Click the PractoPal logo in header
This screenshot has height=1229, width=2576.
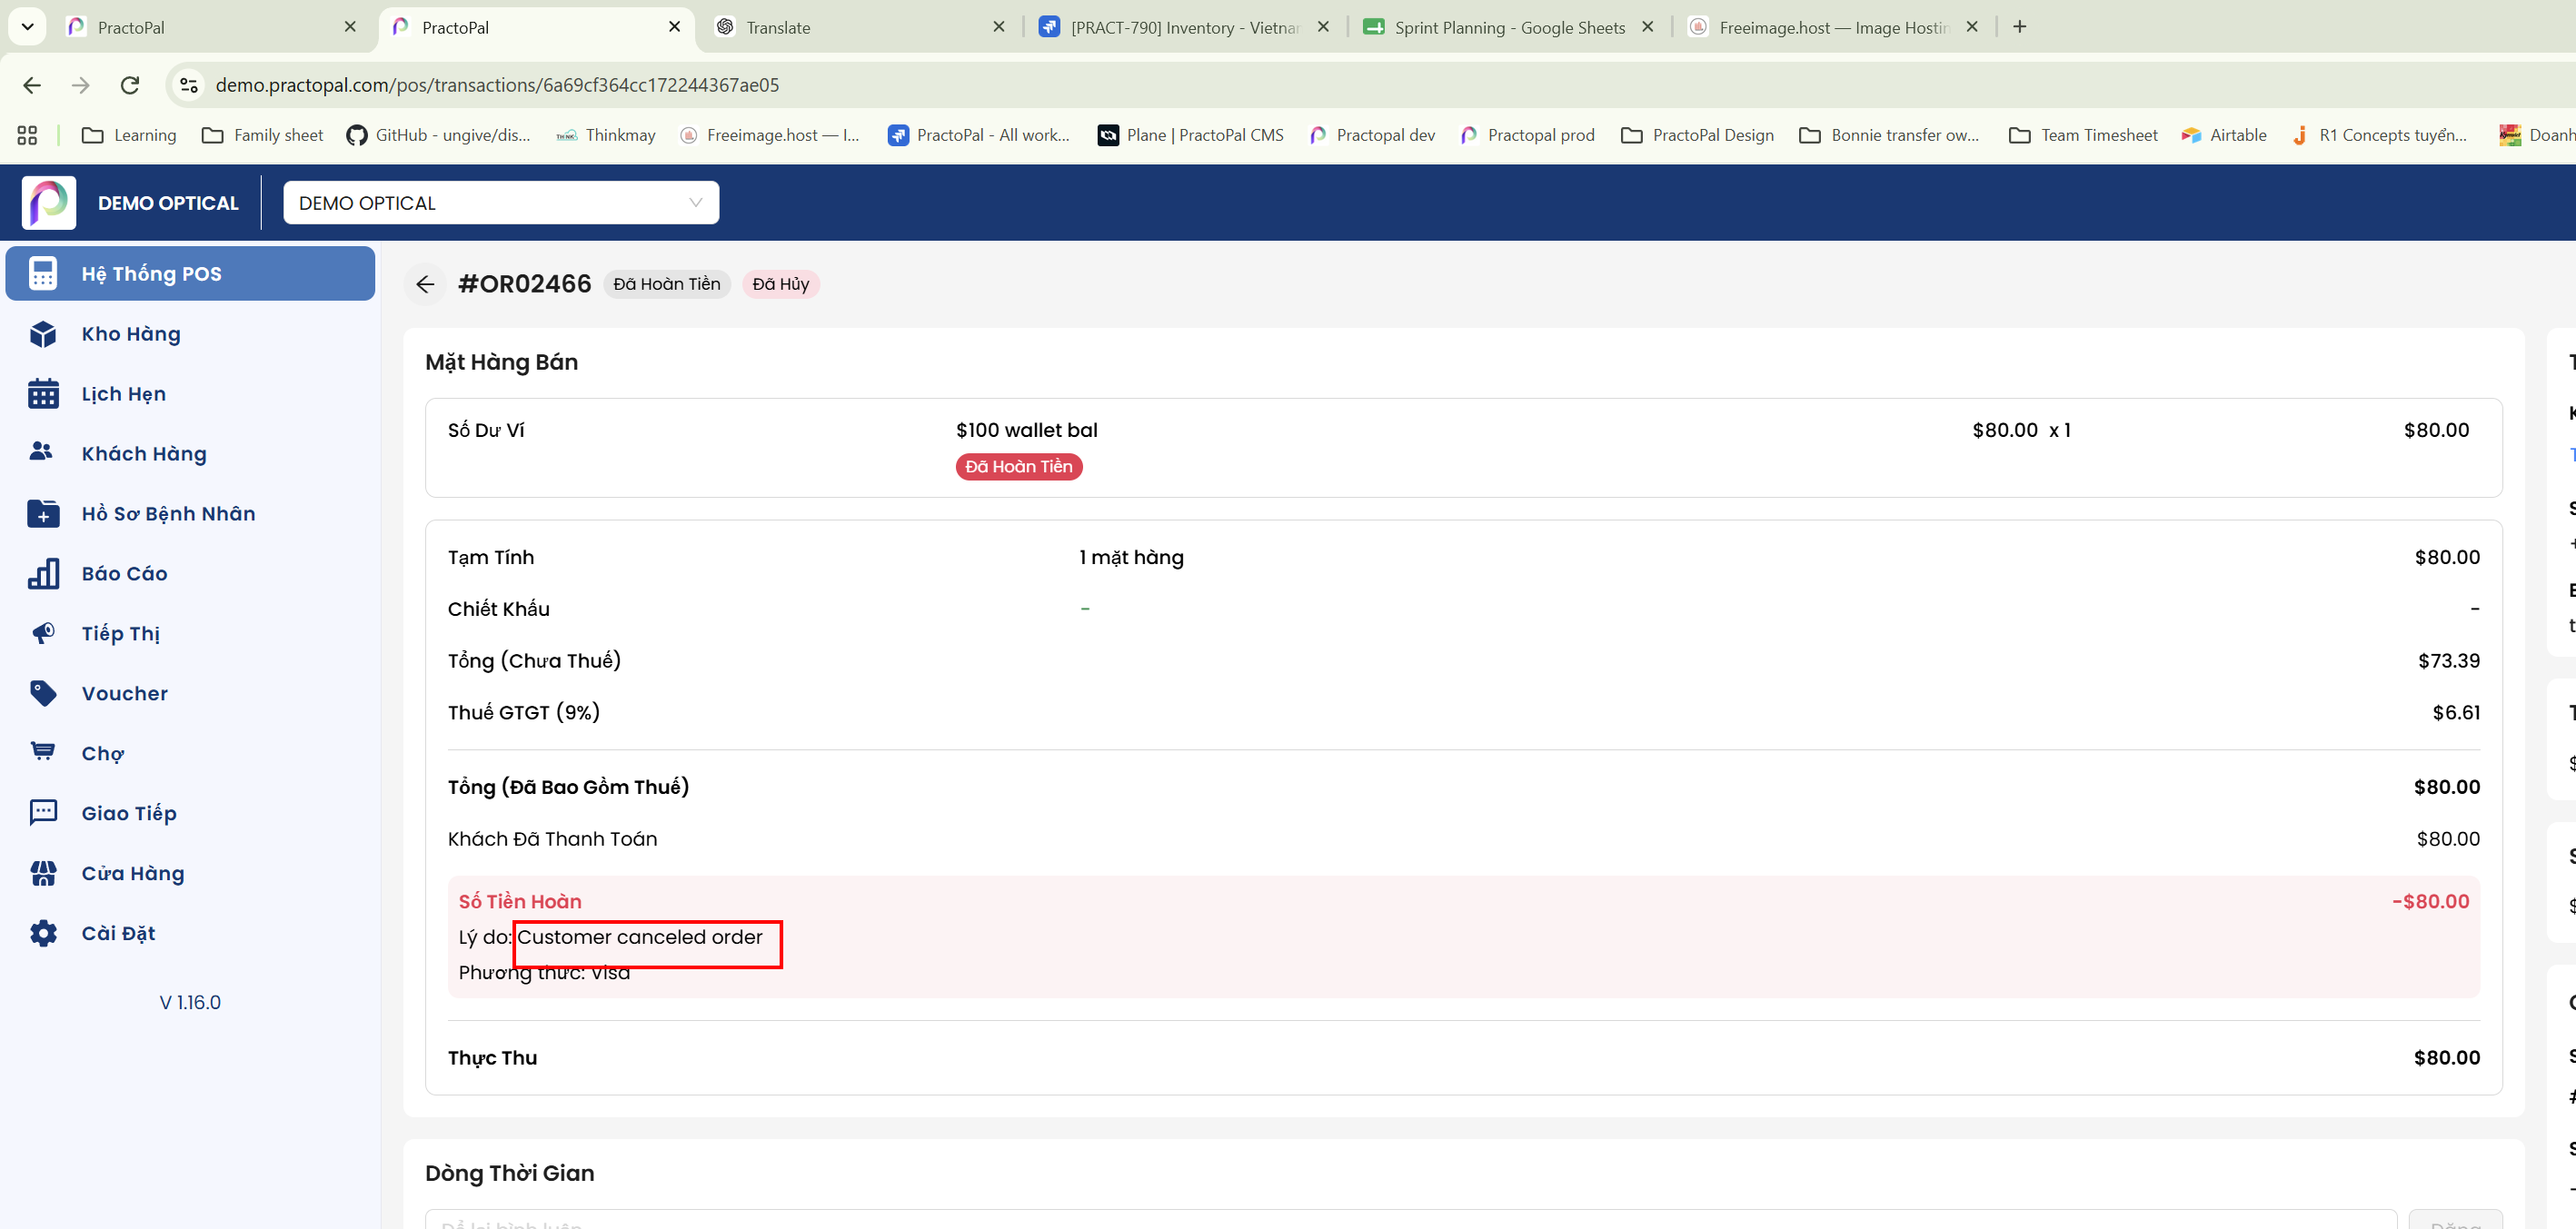point(49,203)
